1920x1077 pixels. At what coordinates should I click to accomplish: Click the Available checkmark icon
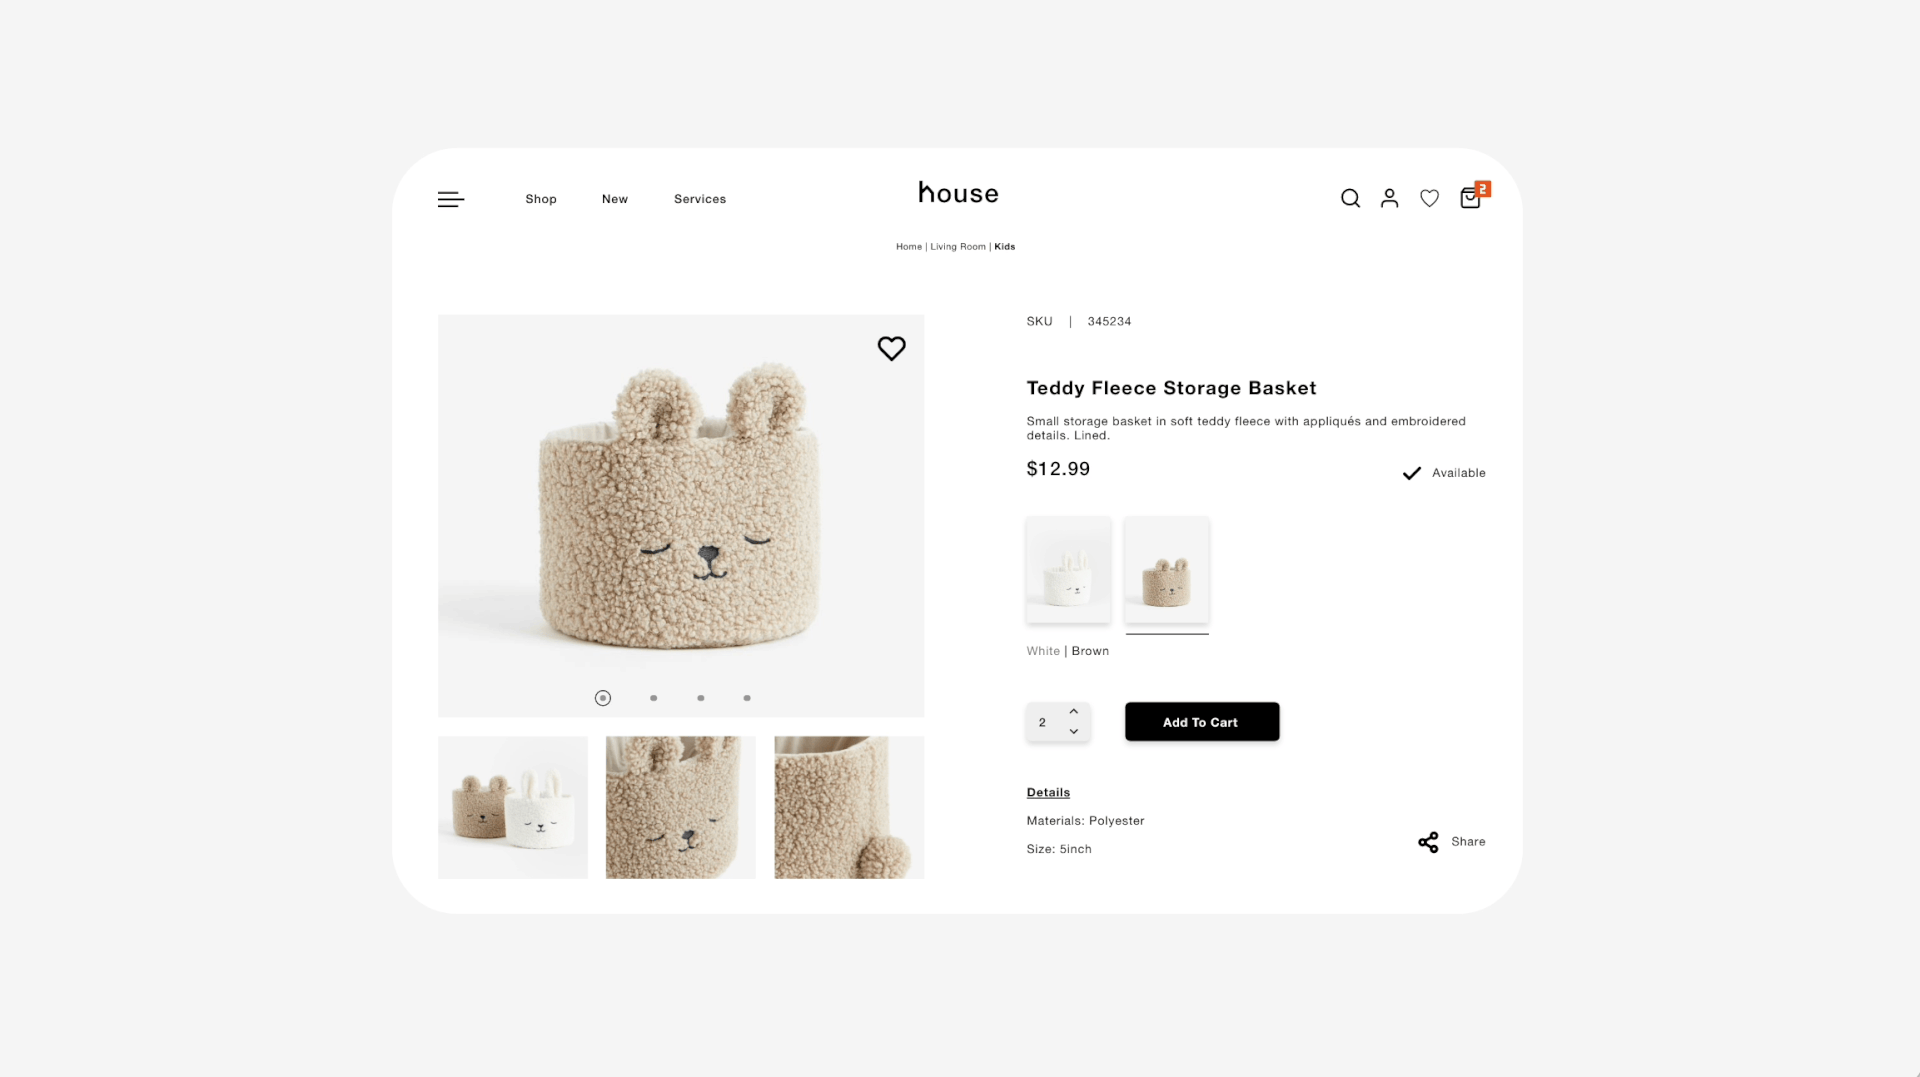point(1411,473)
